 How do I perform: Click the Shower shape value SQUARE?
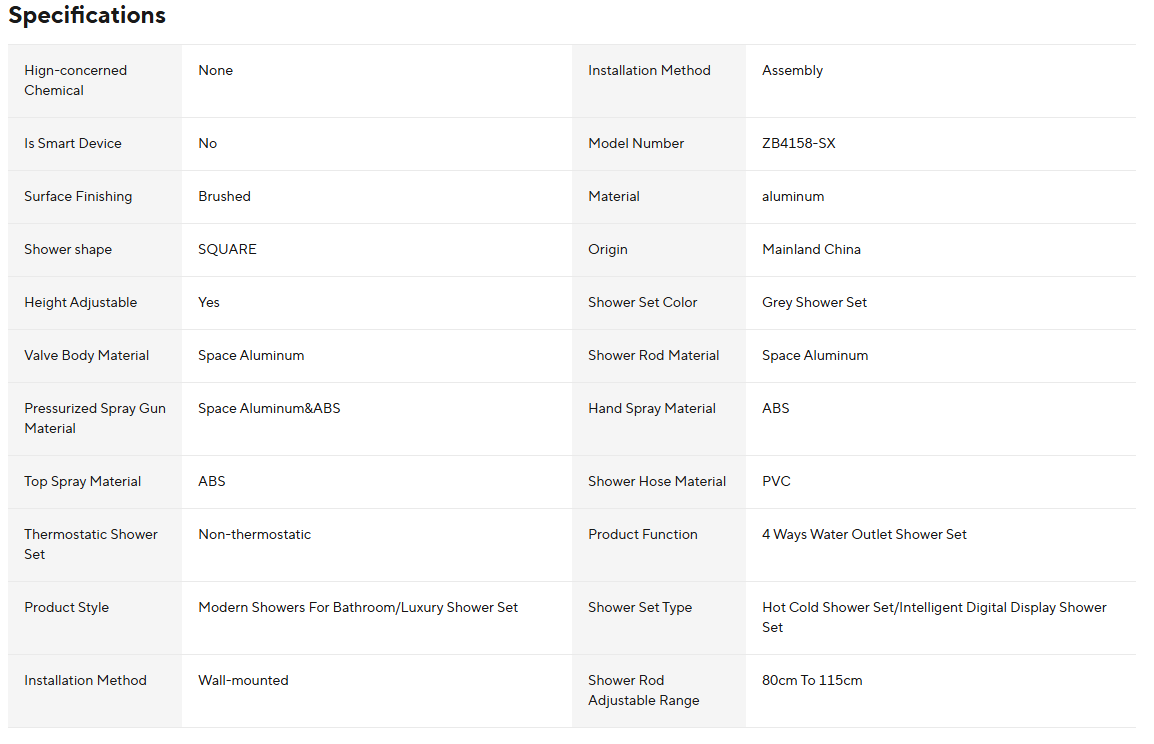tap(227, 249)
